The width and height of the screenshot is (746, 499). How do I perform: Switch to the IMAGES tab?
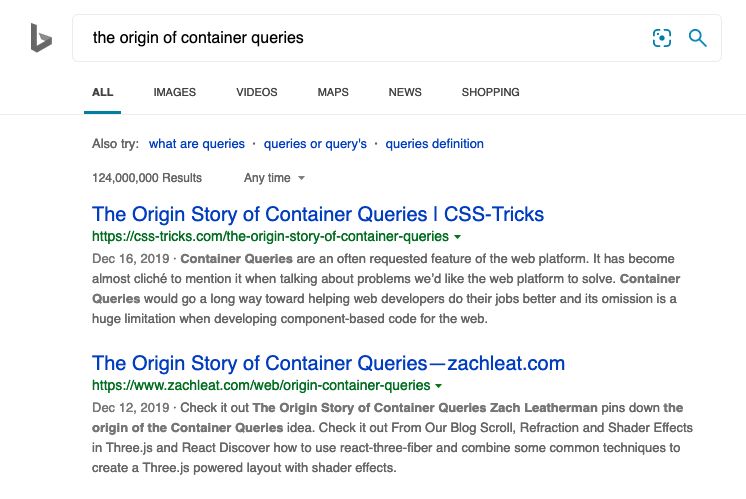(175, 92)
